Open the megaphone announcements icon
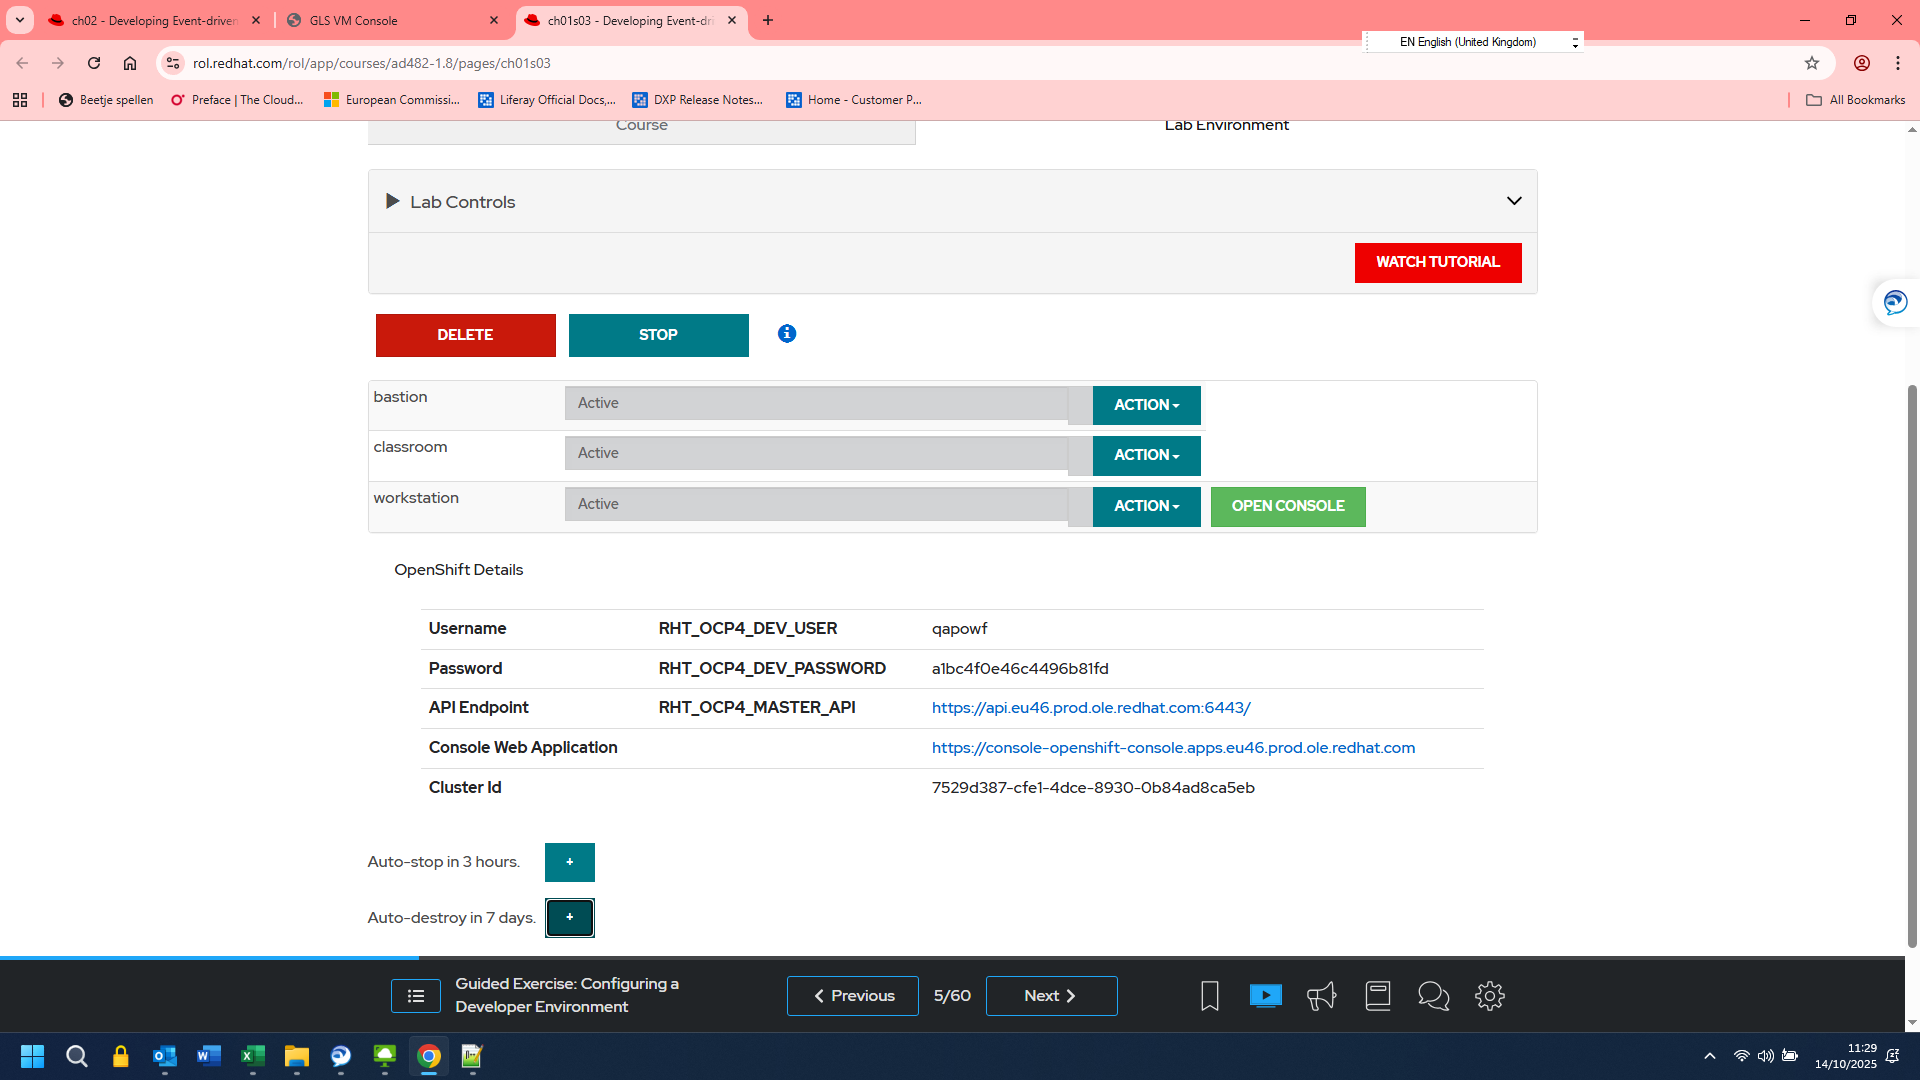Image resolution: width=1920 pixels, height=1080 pixels. click(1321, 996)
